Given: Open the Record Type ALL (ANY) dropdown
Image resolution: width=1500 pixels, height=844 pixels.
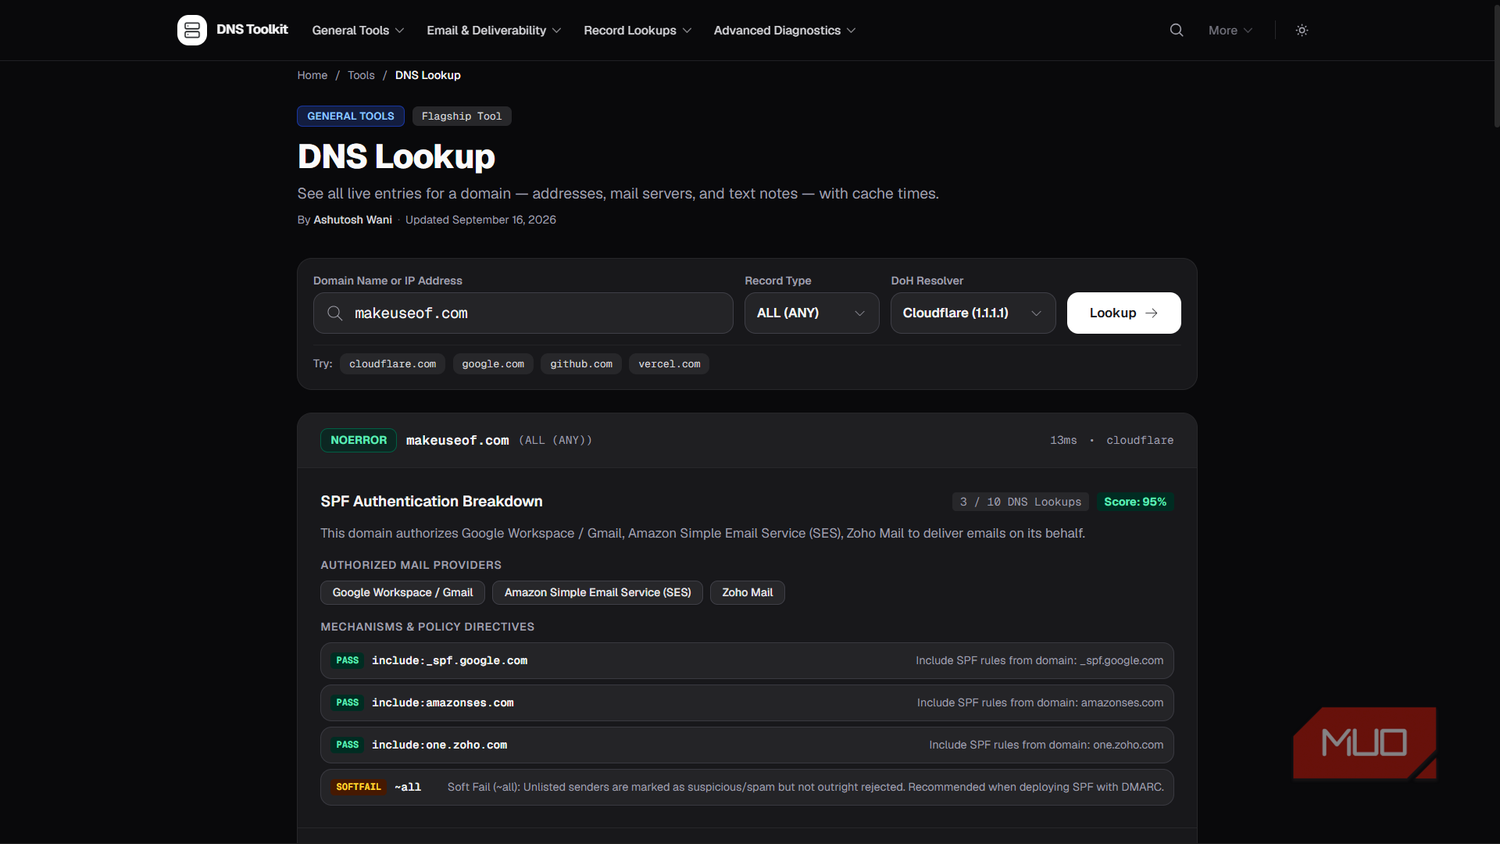Looking at the screenshot, I should [811, 313].
